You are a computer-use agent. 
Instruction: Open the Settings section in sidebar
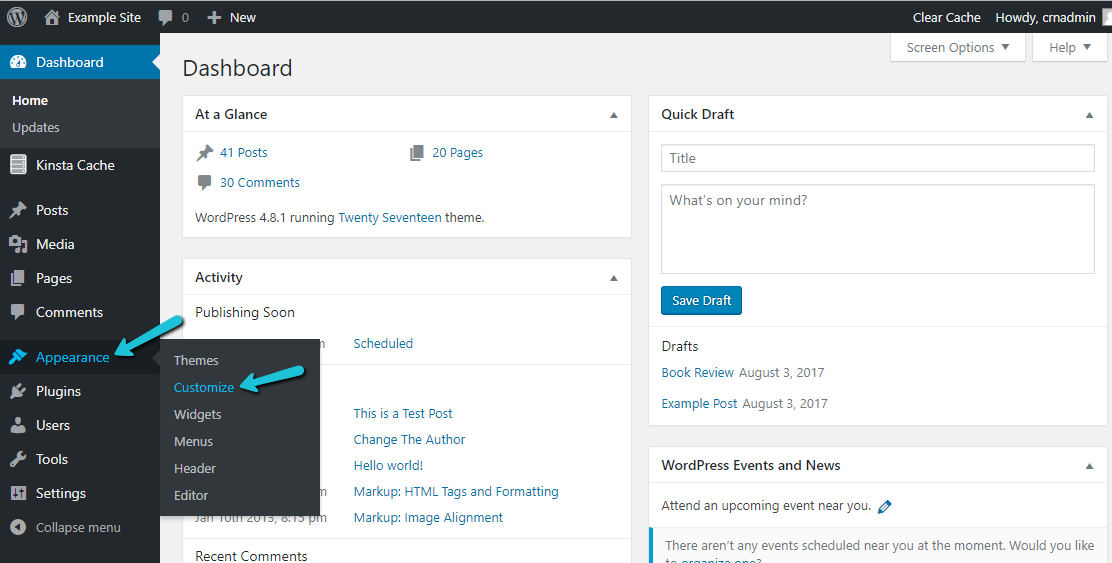click(x=60, y=493)
